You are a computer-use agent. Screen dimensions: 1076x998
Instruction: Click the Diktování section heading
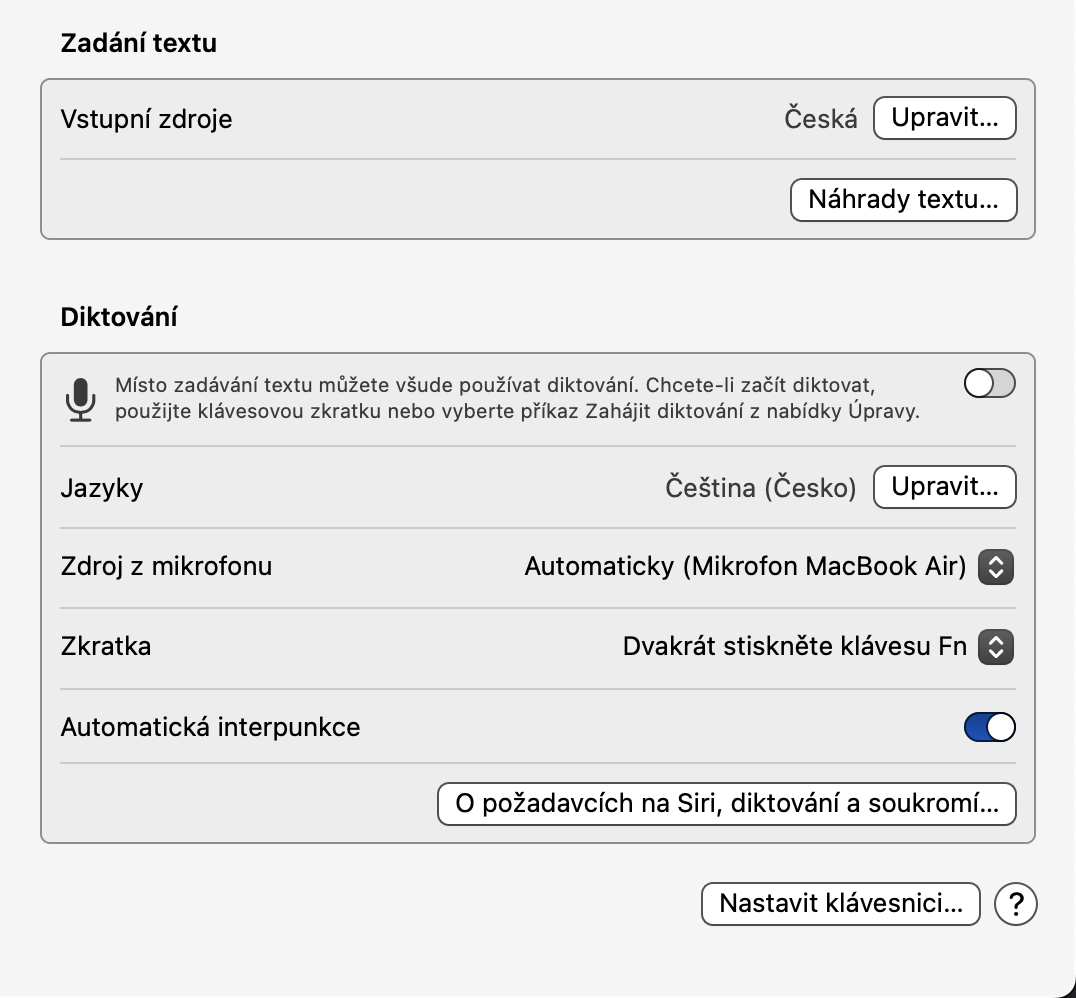tap(119, 317)
